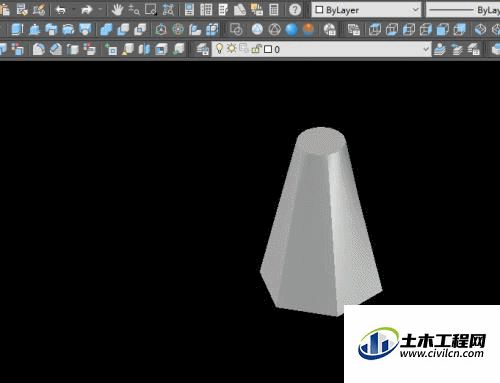
Task: Toggle layer lock padlock icon
Action: click(x=256, y=49)
